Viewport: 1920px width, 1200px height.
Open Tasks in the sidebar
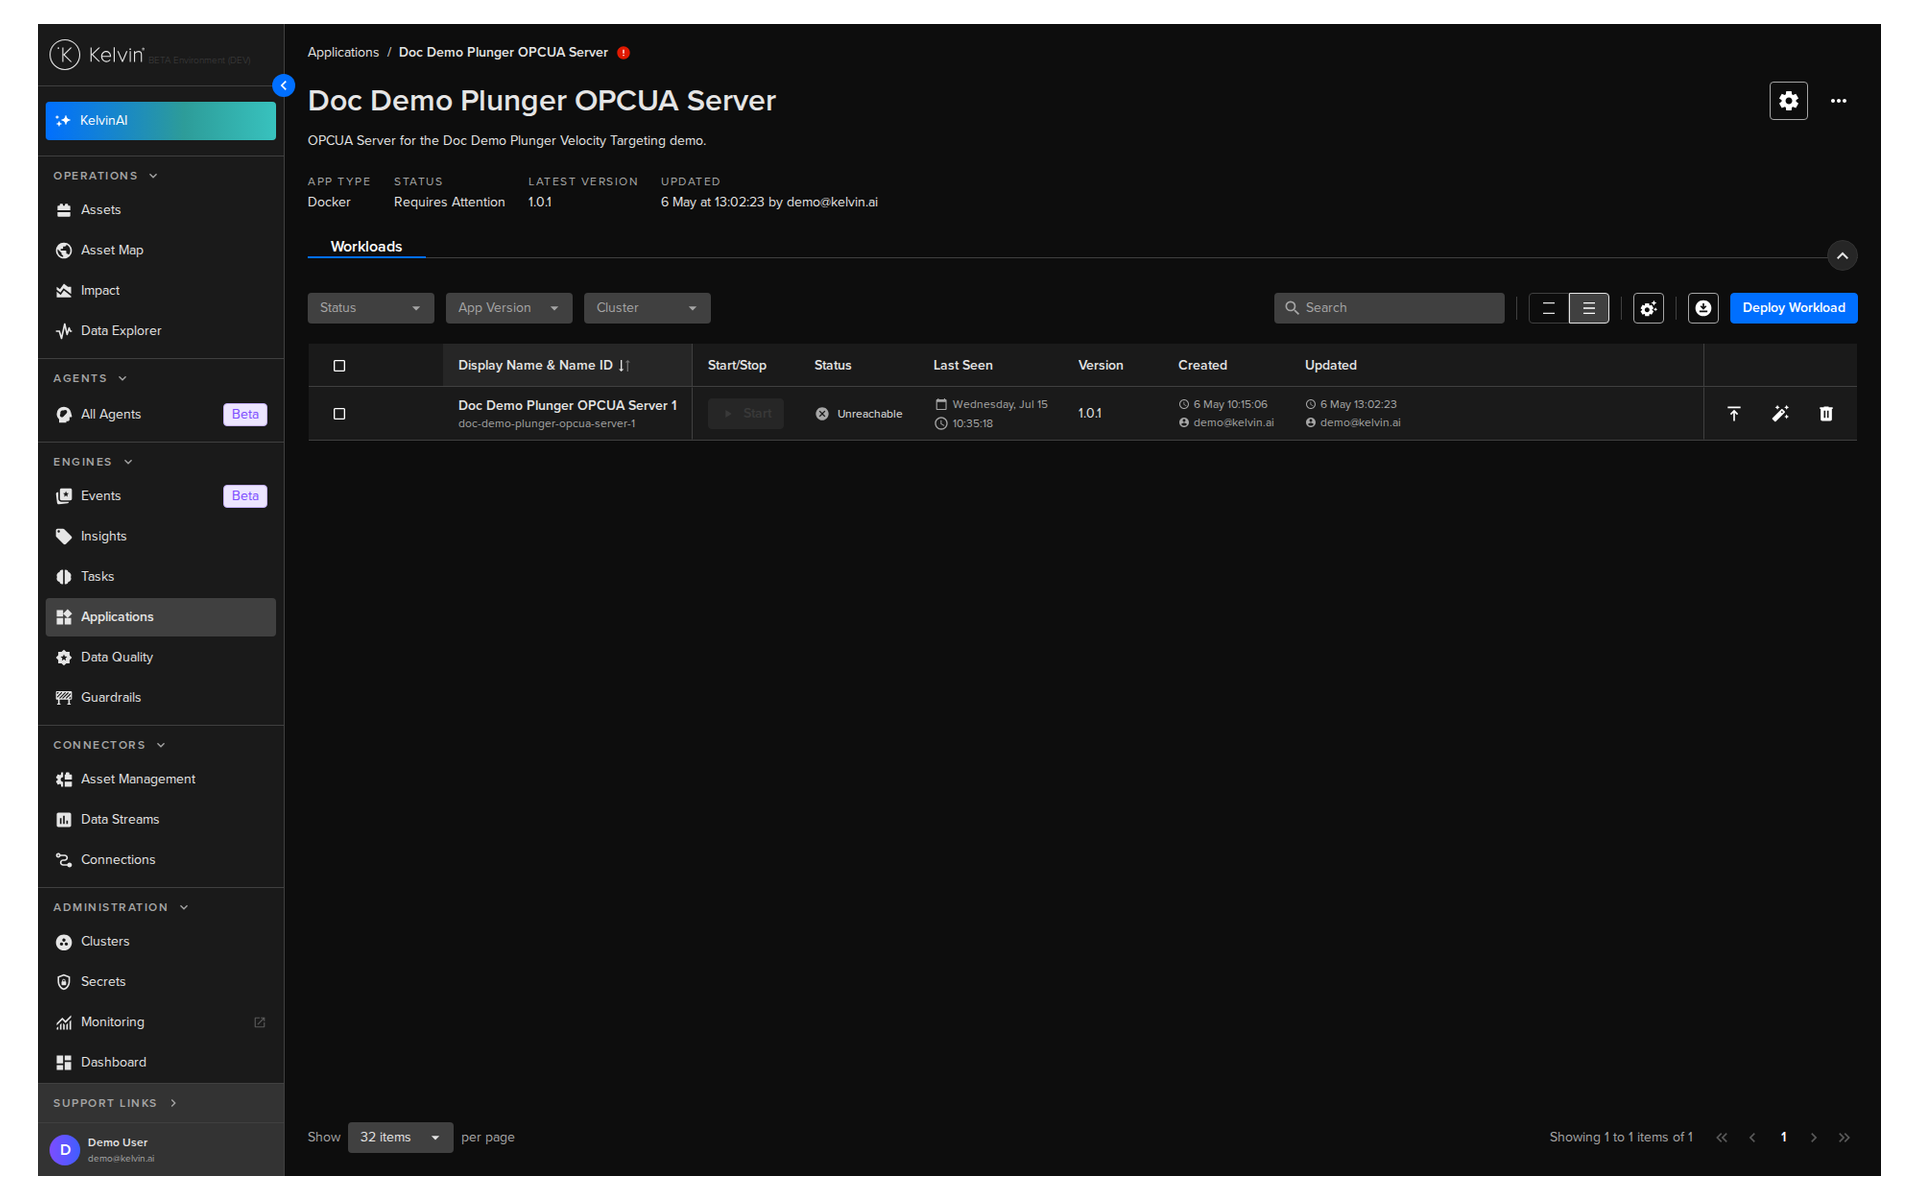click(160, 577)
